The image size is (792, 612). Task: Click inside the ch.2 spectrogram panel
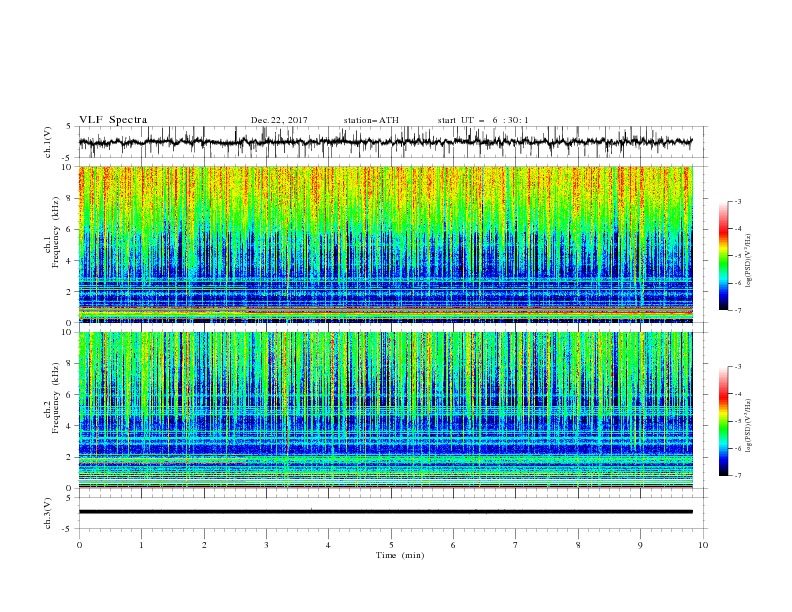[x=385, y=410]
